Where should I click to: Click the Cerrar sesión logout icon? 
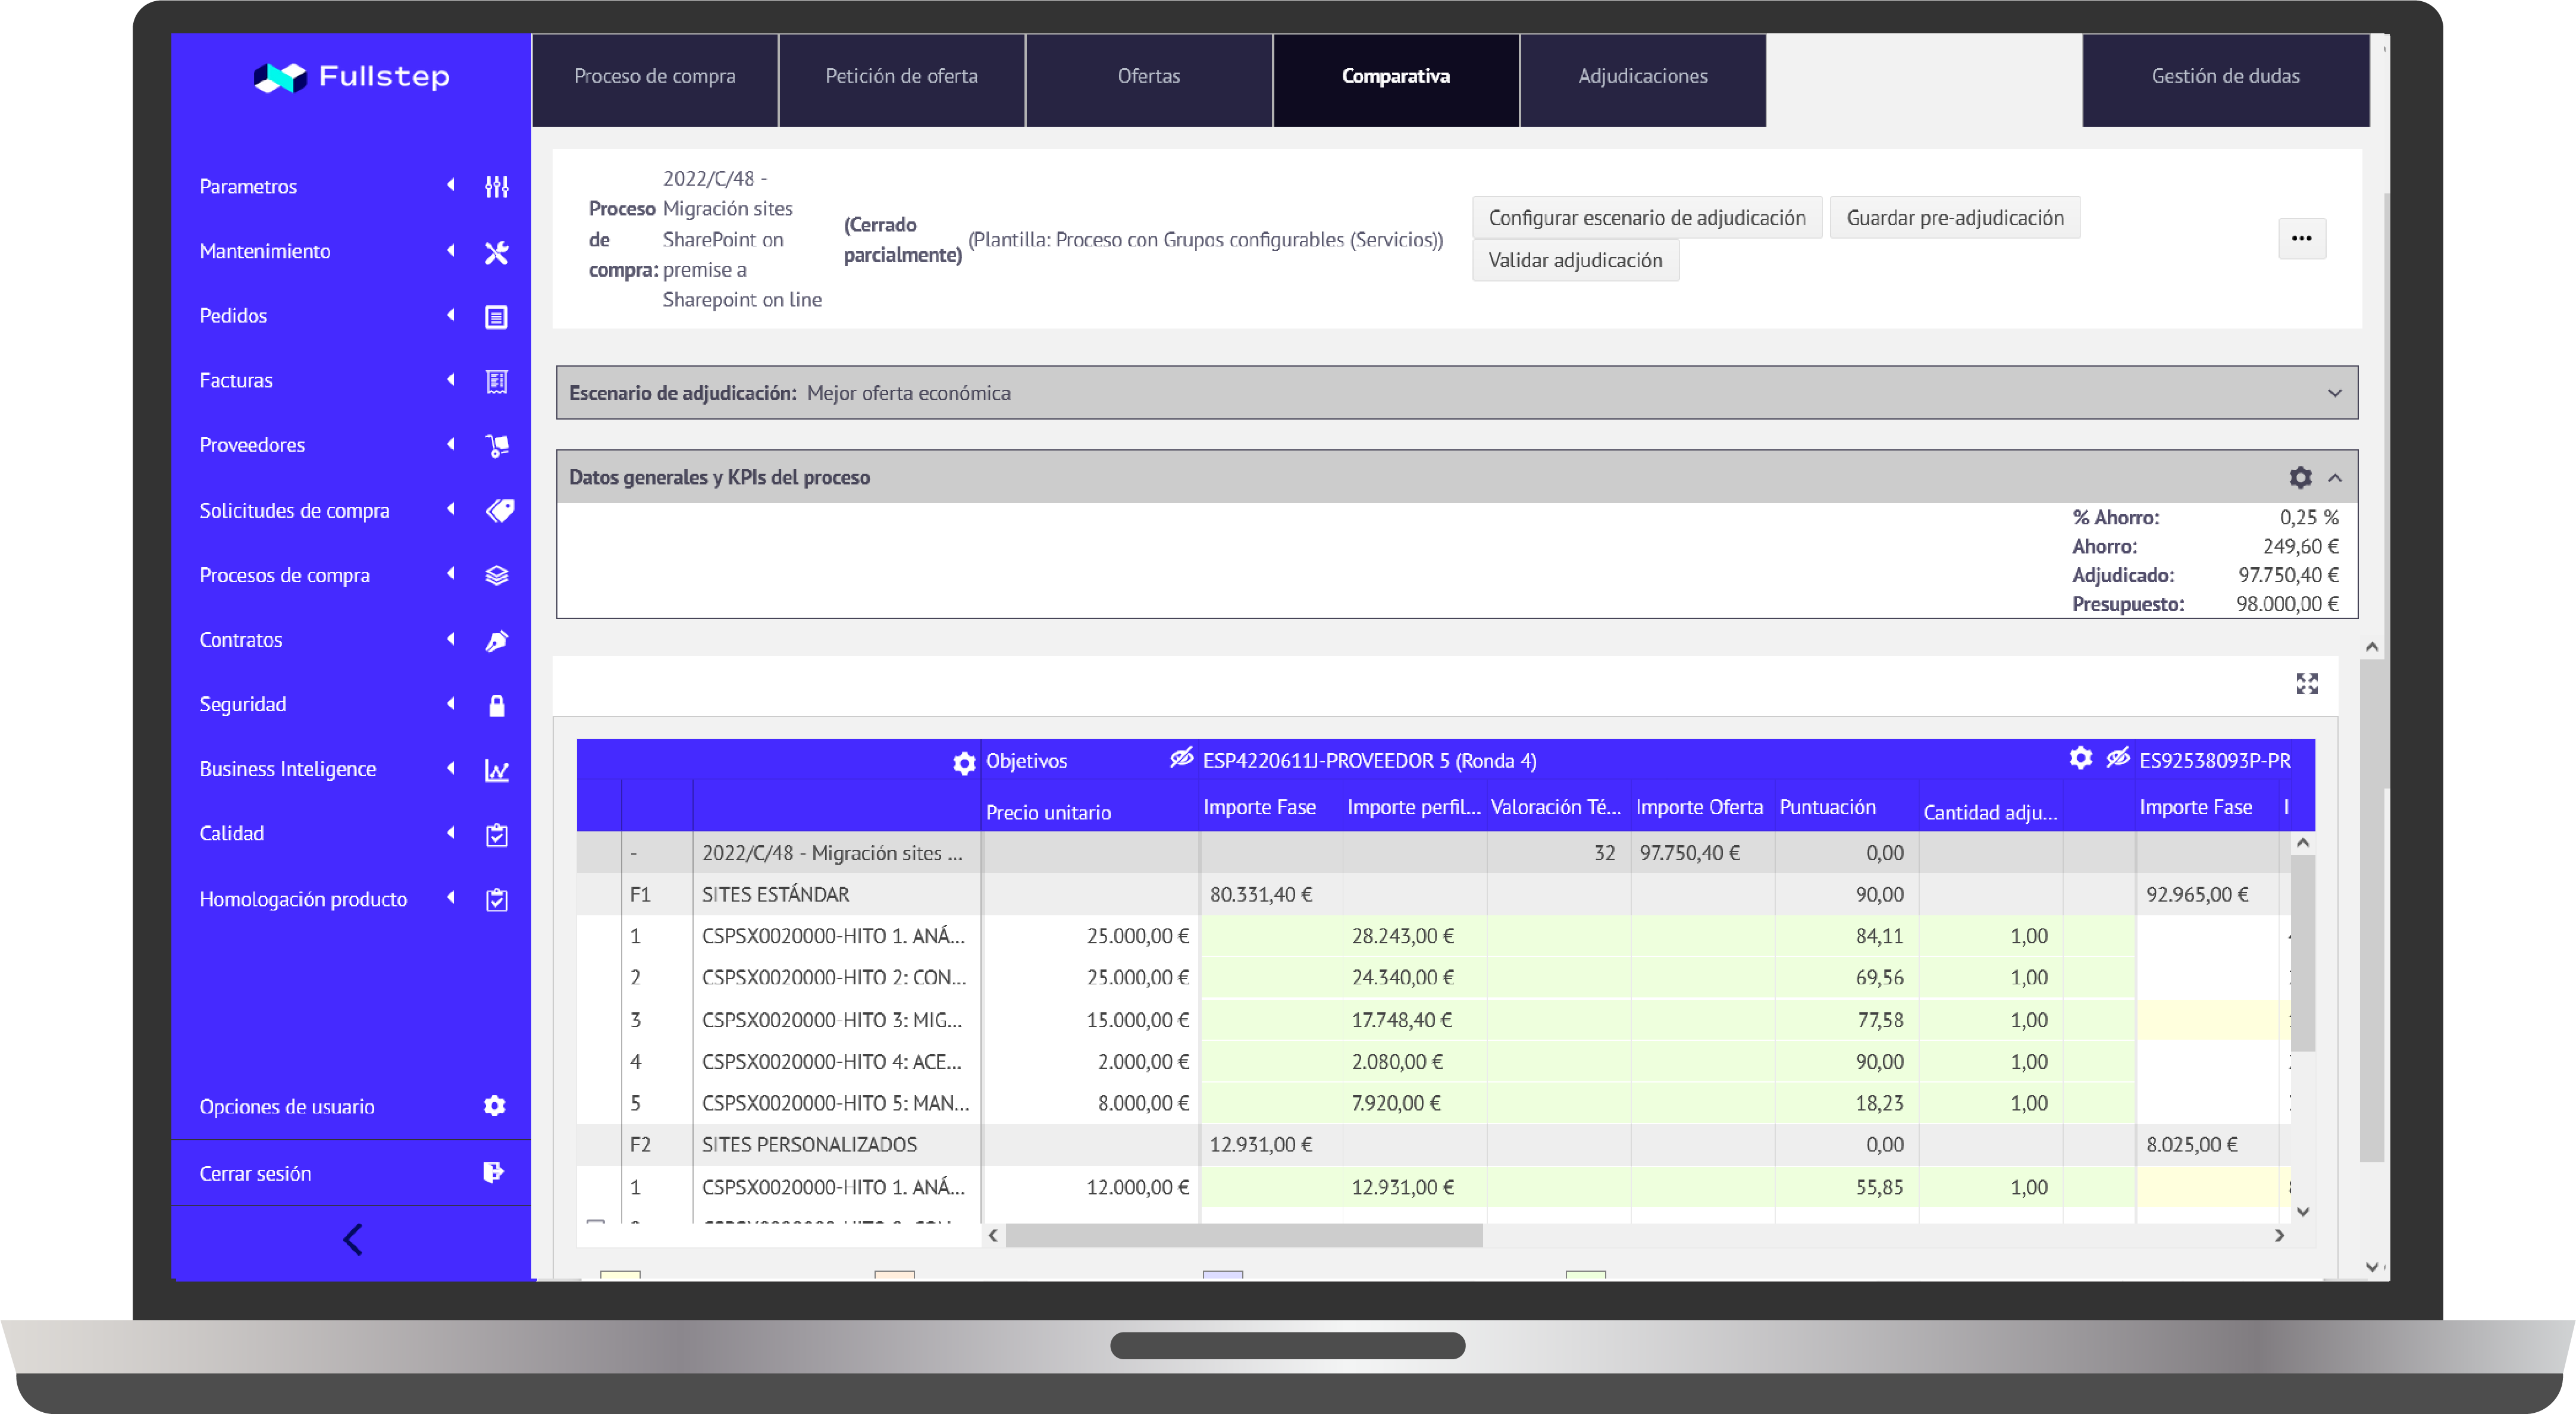coord(493,1172)
